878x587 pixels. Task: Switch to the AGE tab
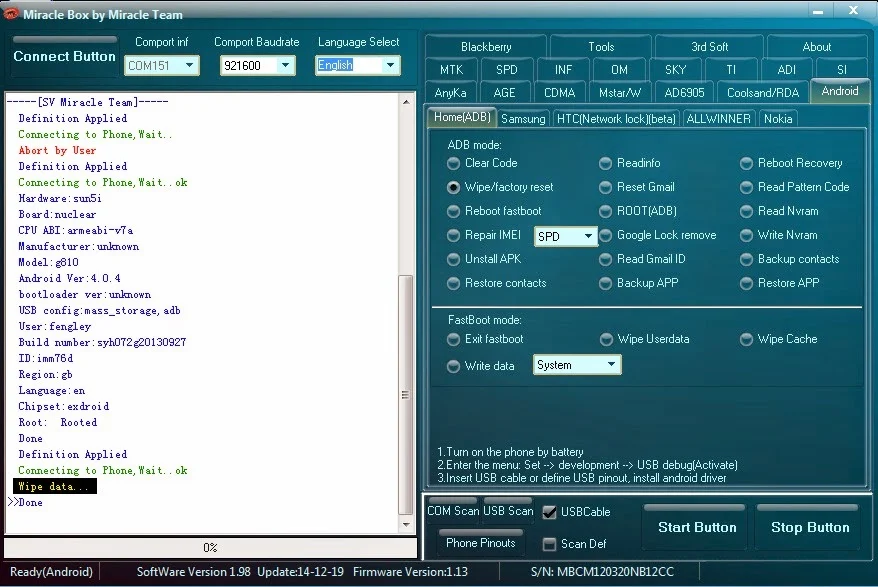pos(504,92)
